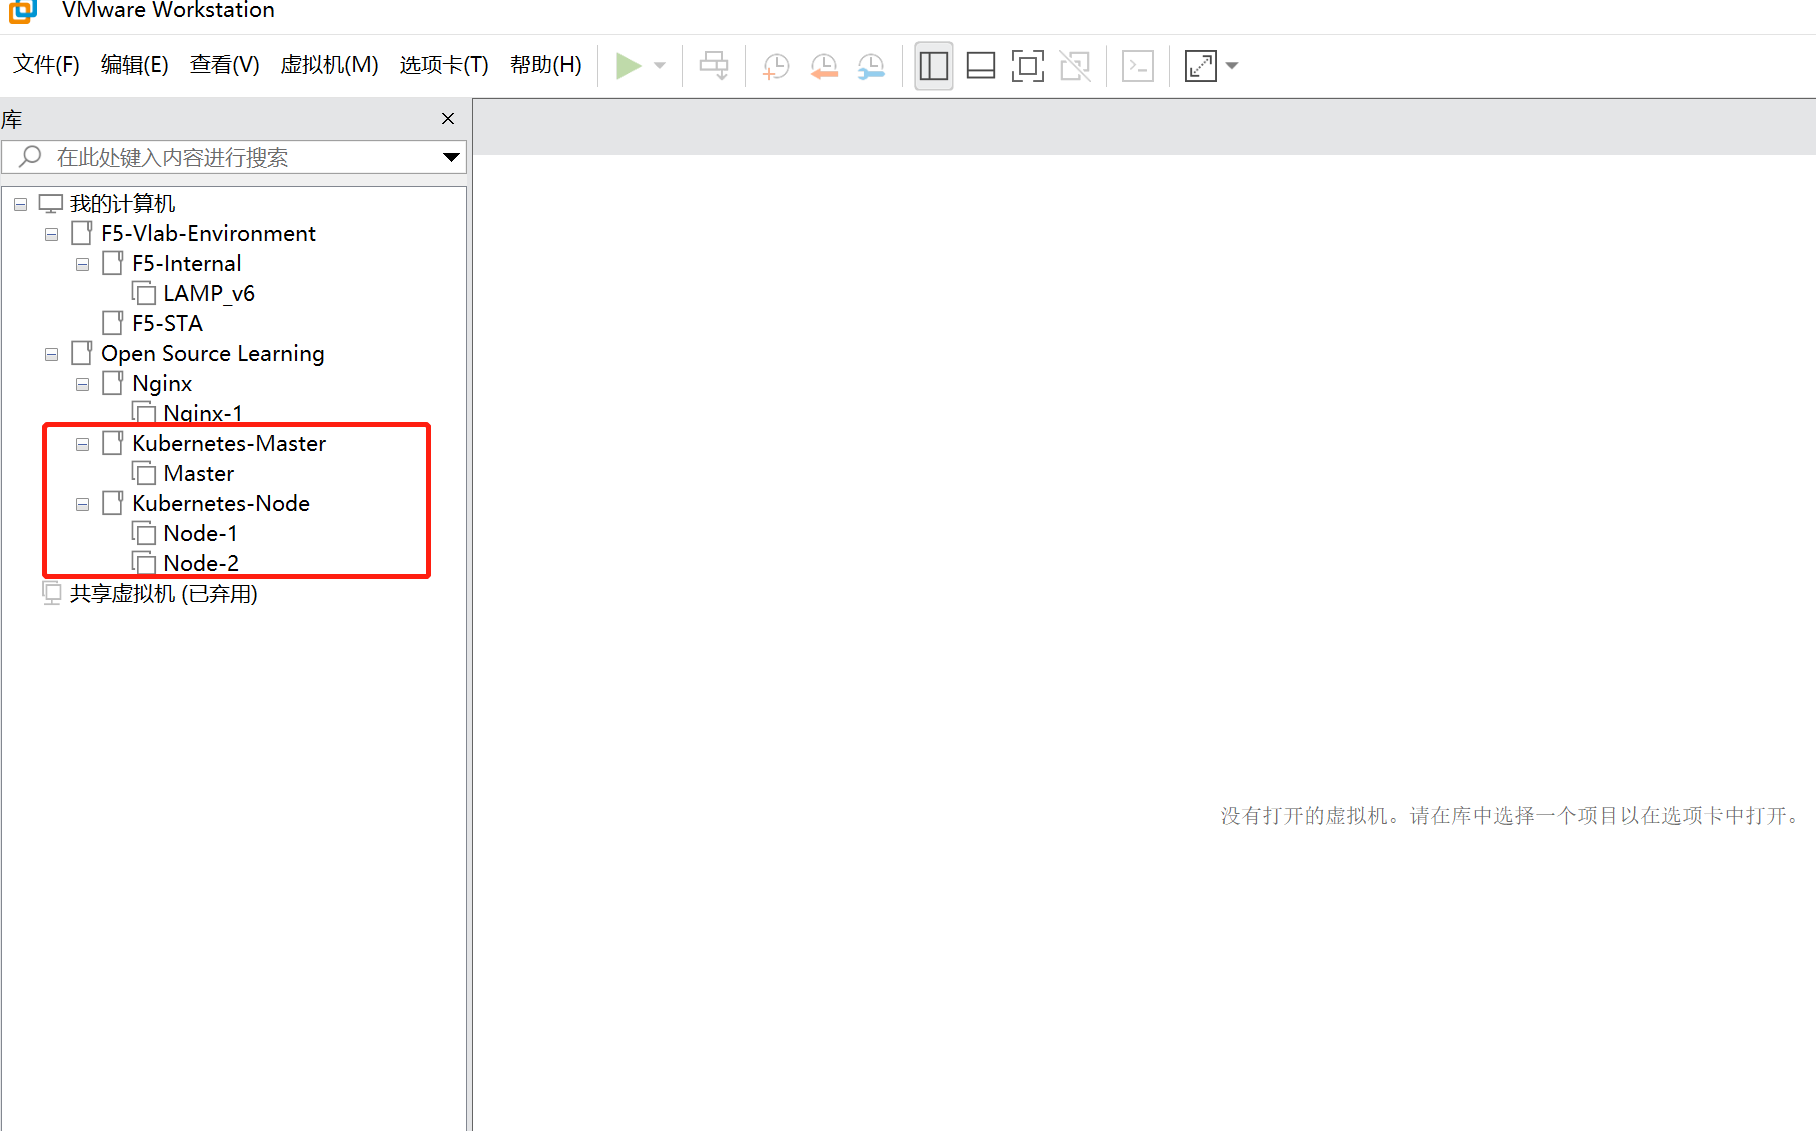
Task: Select 我的计算机 in the library tree
Action: pyautogui.click(x=122, y=204)
